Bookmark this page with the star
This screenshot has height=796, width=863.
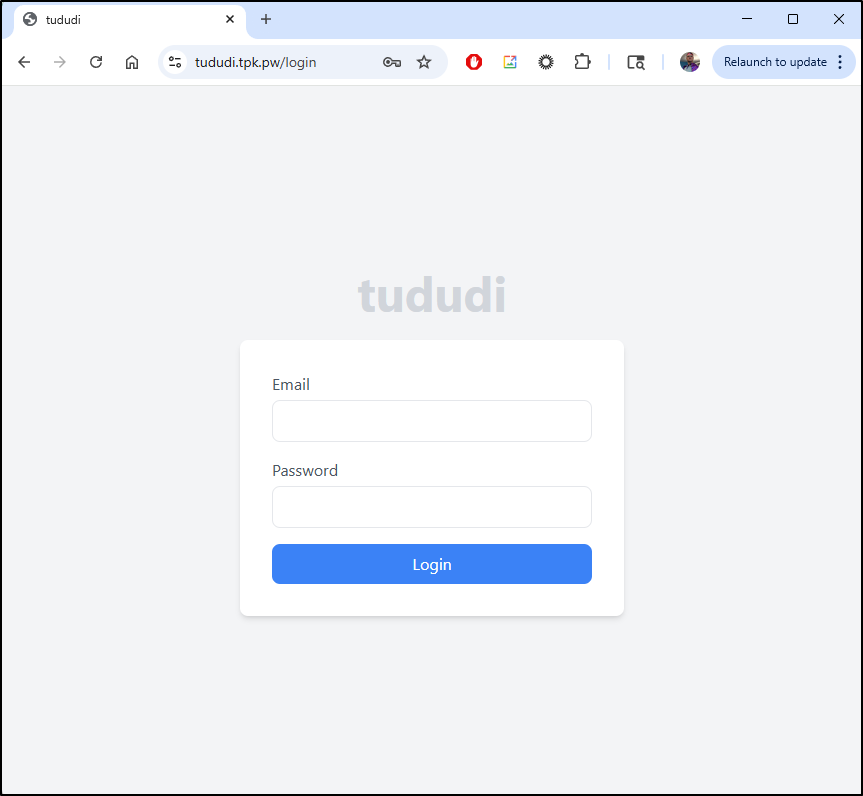pyautogui.click(x=423, y=62)
